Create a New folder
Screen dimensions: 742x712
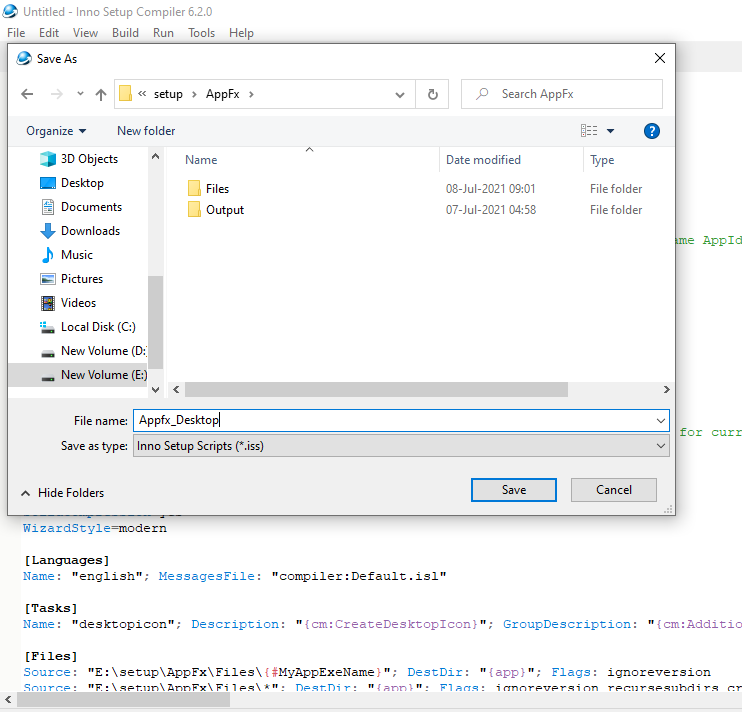click(146, 131)
